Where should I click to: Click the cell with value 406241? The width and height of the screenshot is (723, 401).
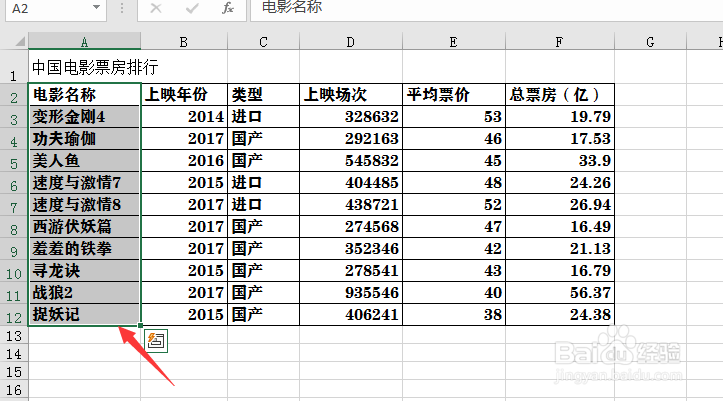351,315
